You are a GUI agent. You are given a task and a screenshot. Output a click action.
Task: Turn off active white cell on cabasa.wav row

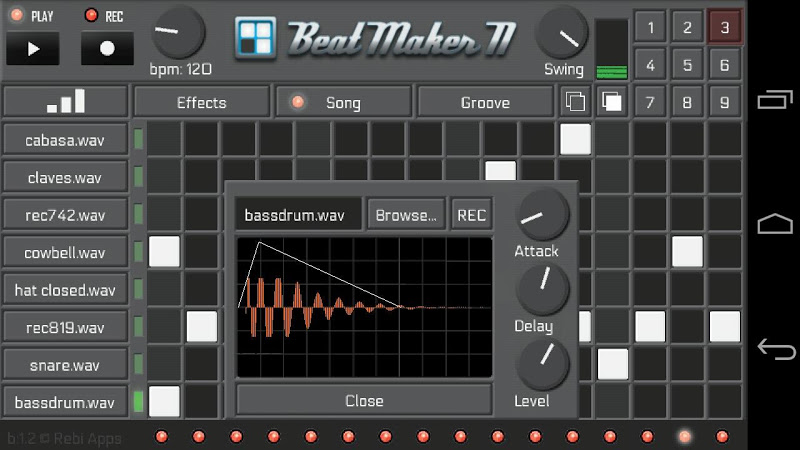[576, 139]
